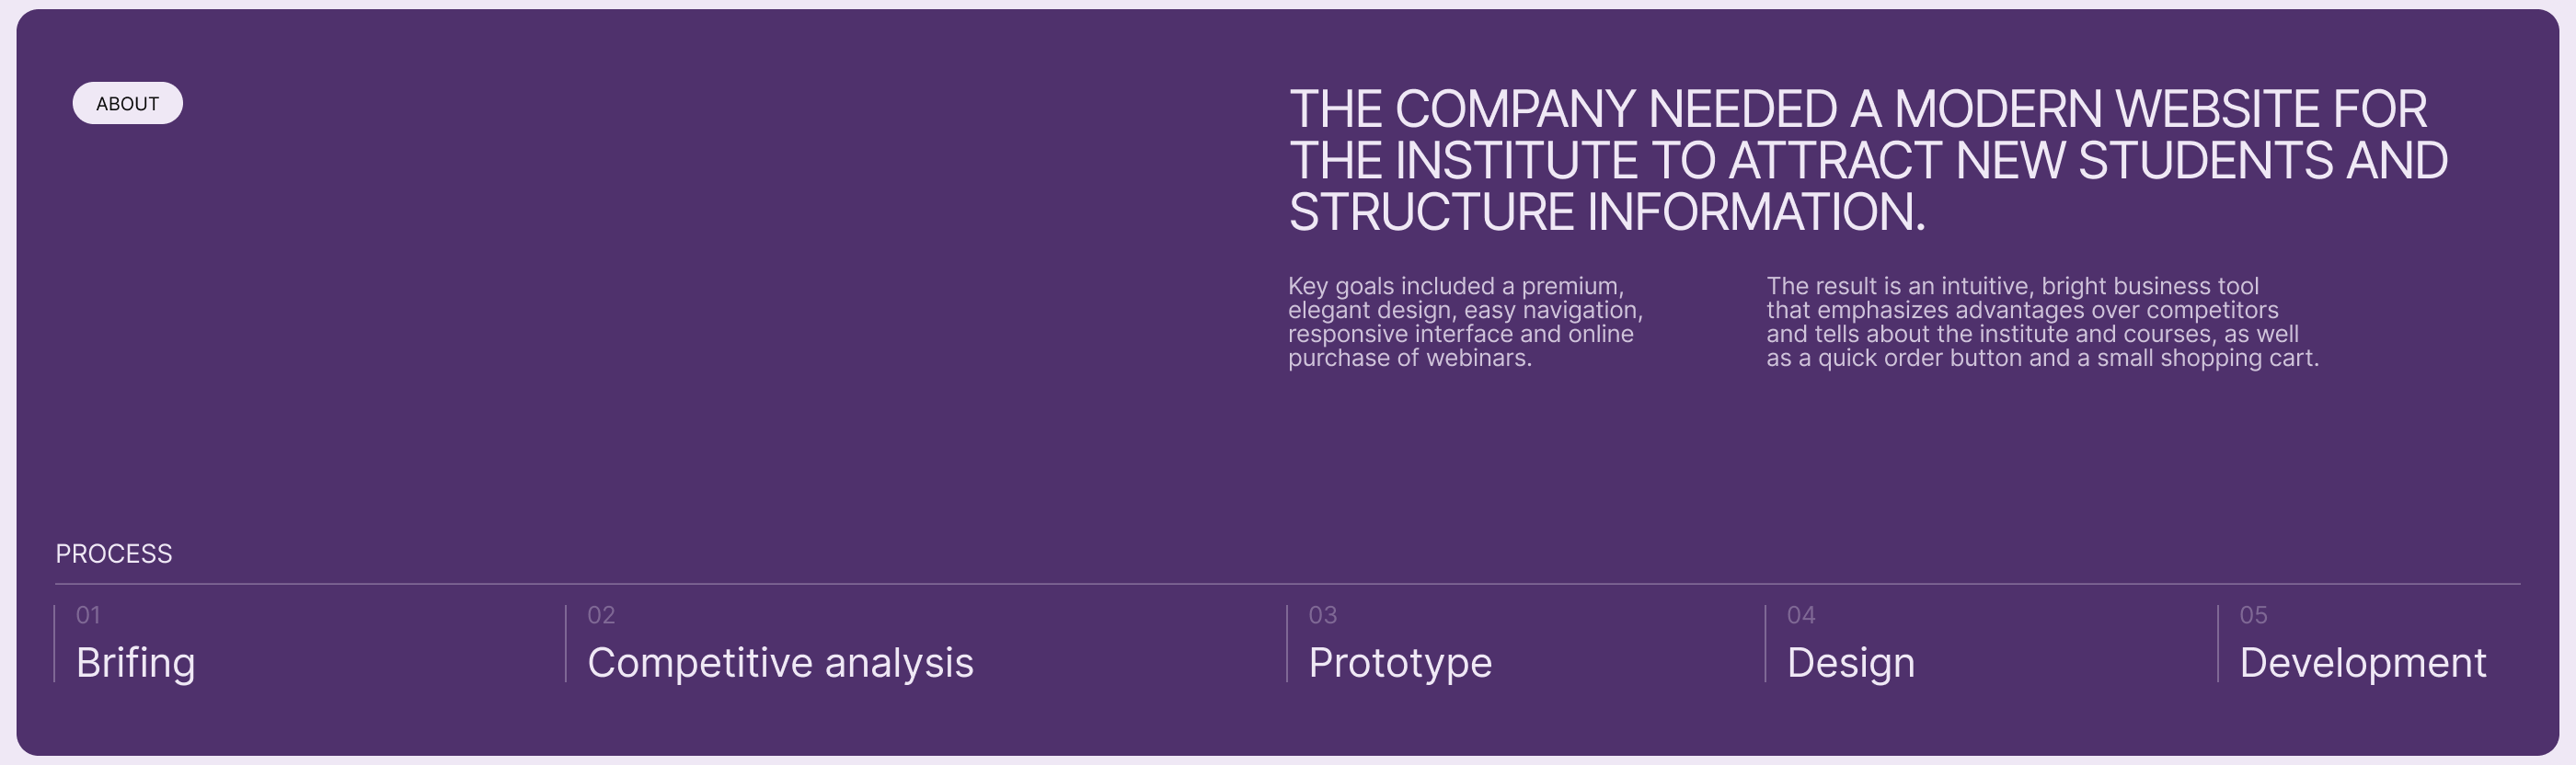Click the vertical divider beside Design
This screenshot has height=765, width=2576.
(x=1765, y=644)
